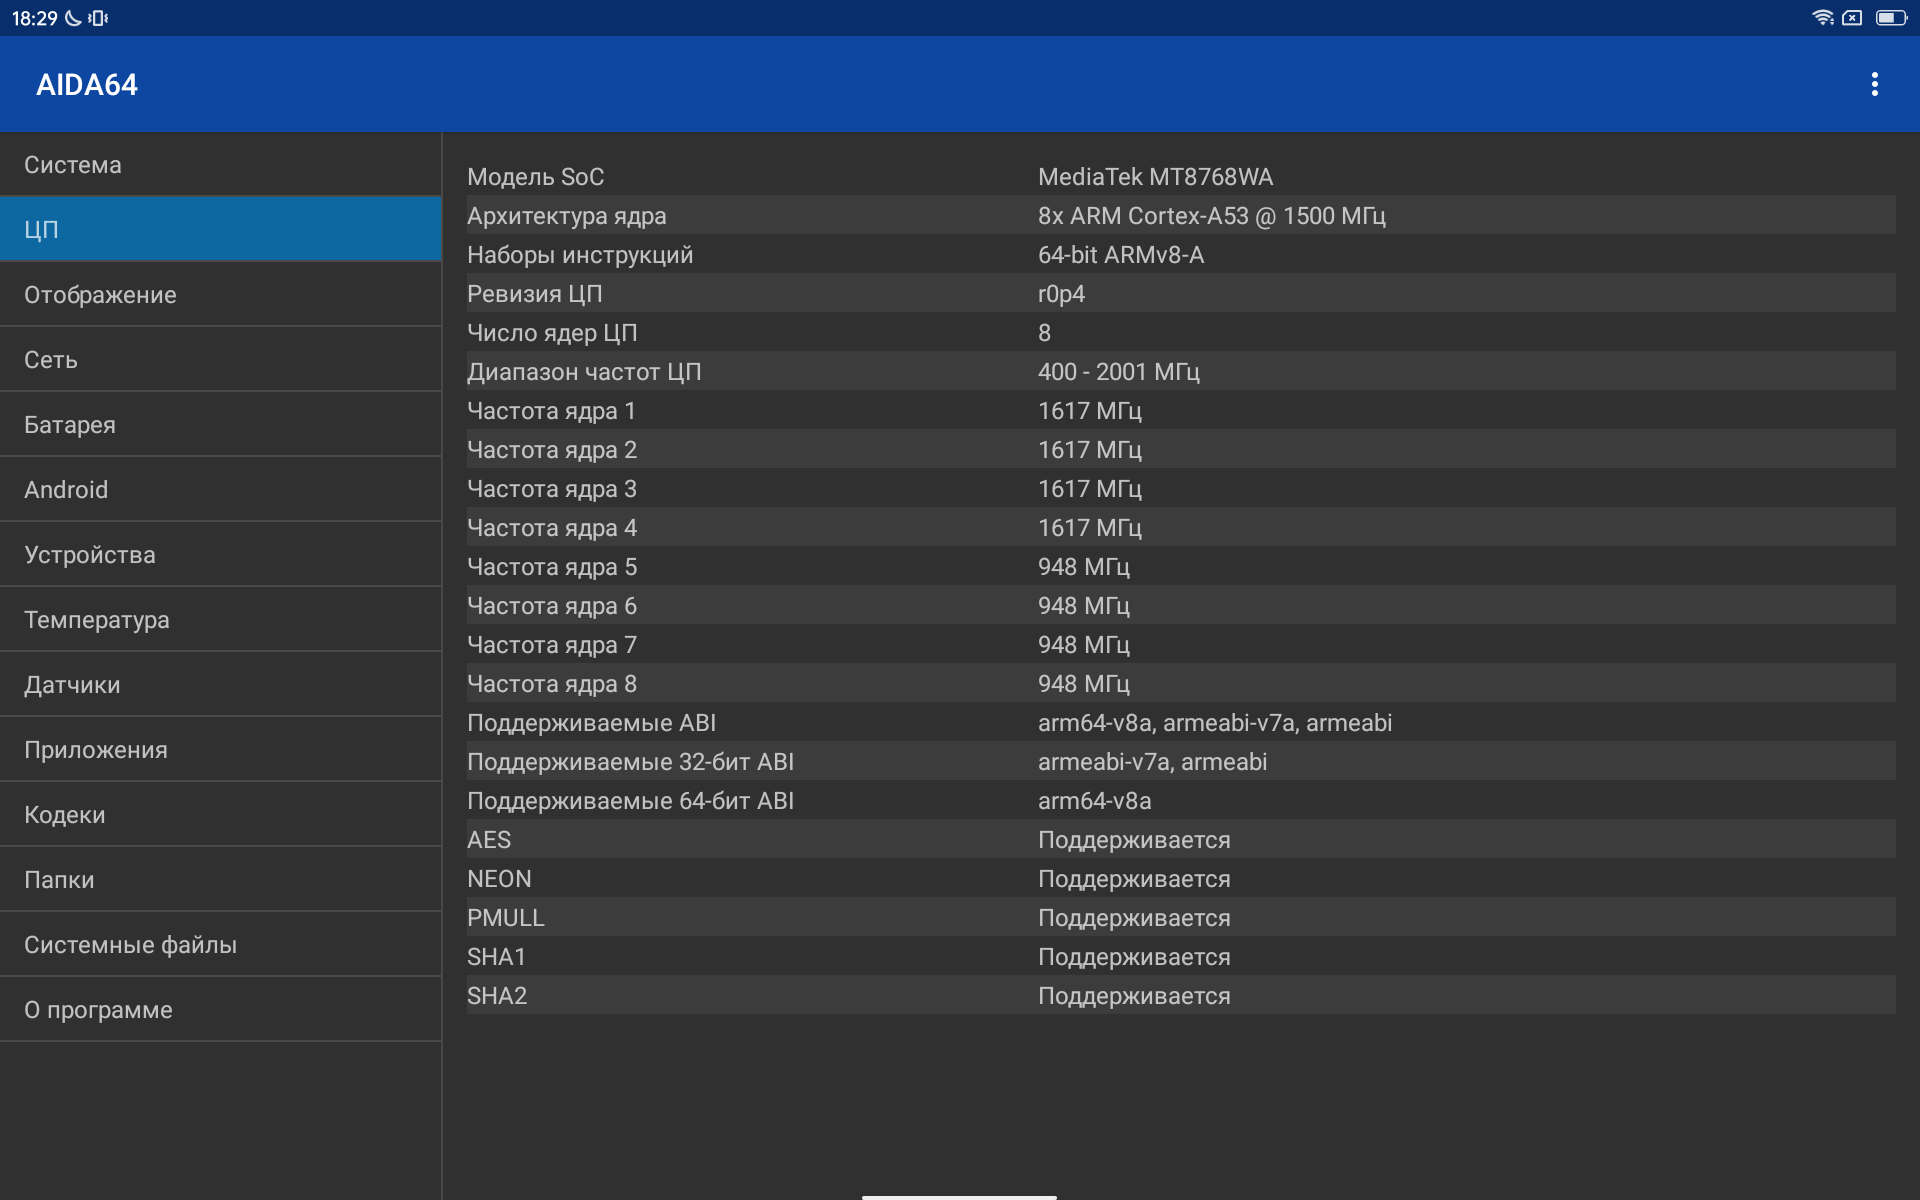The image size is (1920, 1200).
Task: Tap the Поддерживаемые ABI label
Action: pyautogui.click(x=591, y=723)
